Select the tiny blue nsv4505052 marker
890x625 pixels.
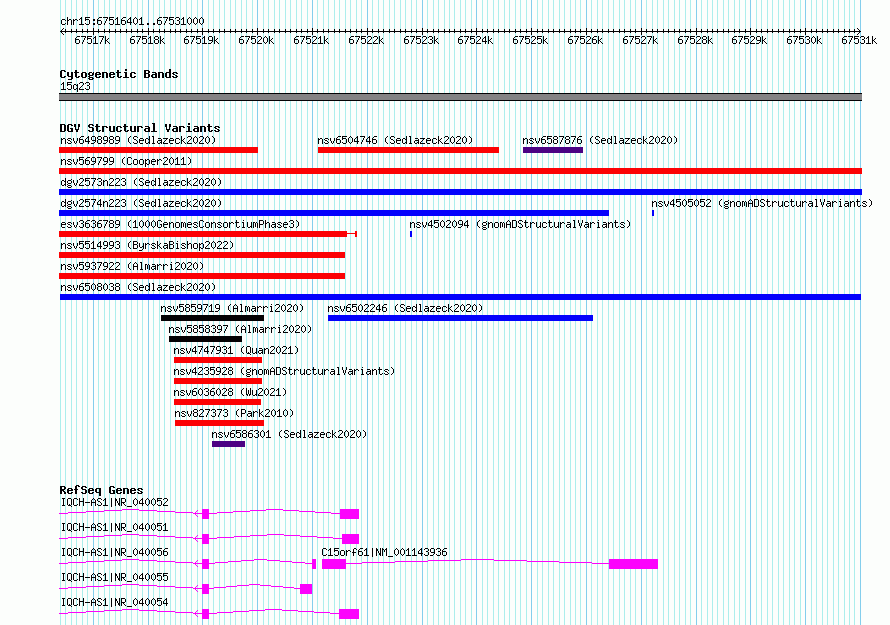tap(653, 213)
